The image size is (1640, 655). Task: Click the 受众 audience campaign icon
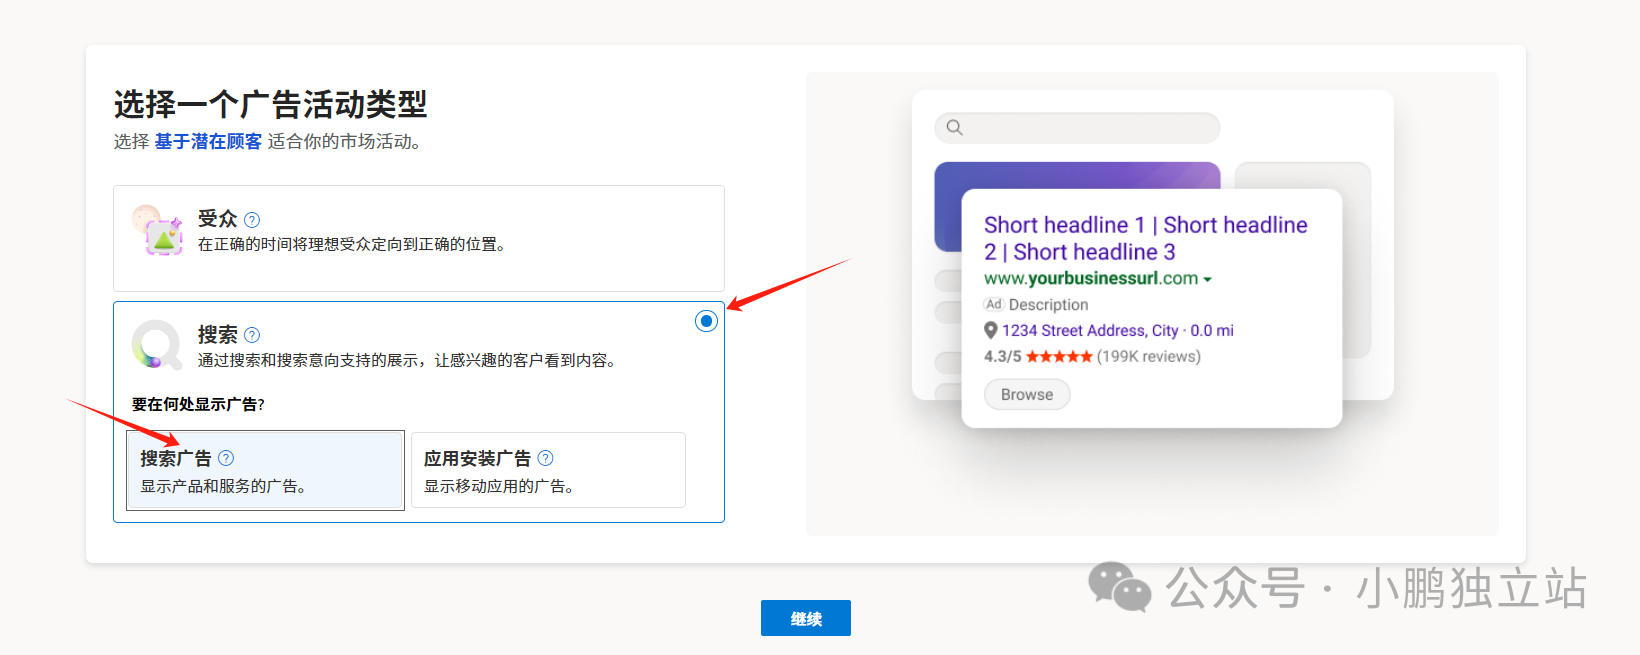coord(157,230)
